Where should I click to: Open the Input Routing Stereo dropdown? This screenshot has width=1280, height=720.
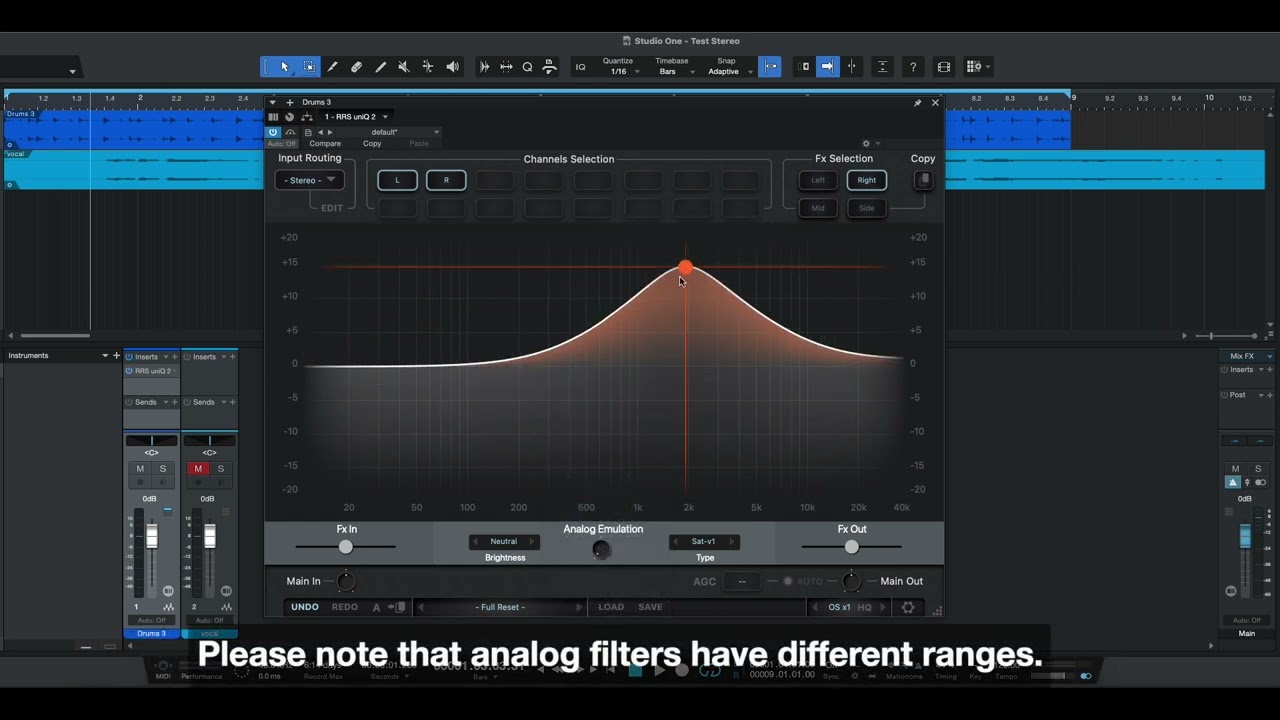pos(310,180)
